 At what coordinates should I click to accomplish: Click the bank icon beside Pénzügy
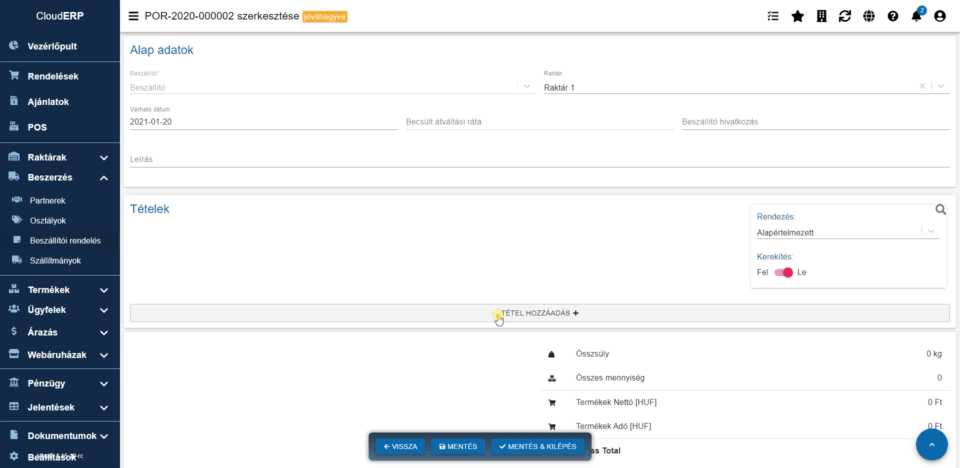click(x=14, y=383)
